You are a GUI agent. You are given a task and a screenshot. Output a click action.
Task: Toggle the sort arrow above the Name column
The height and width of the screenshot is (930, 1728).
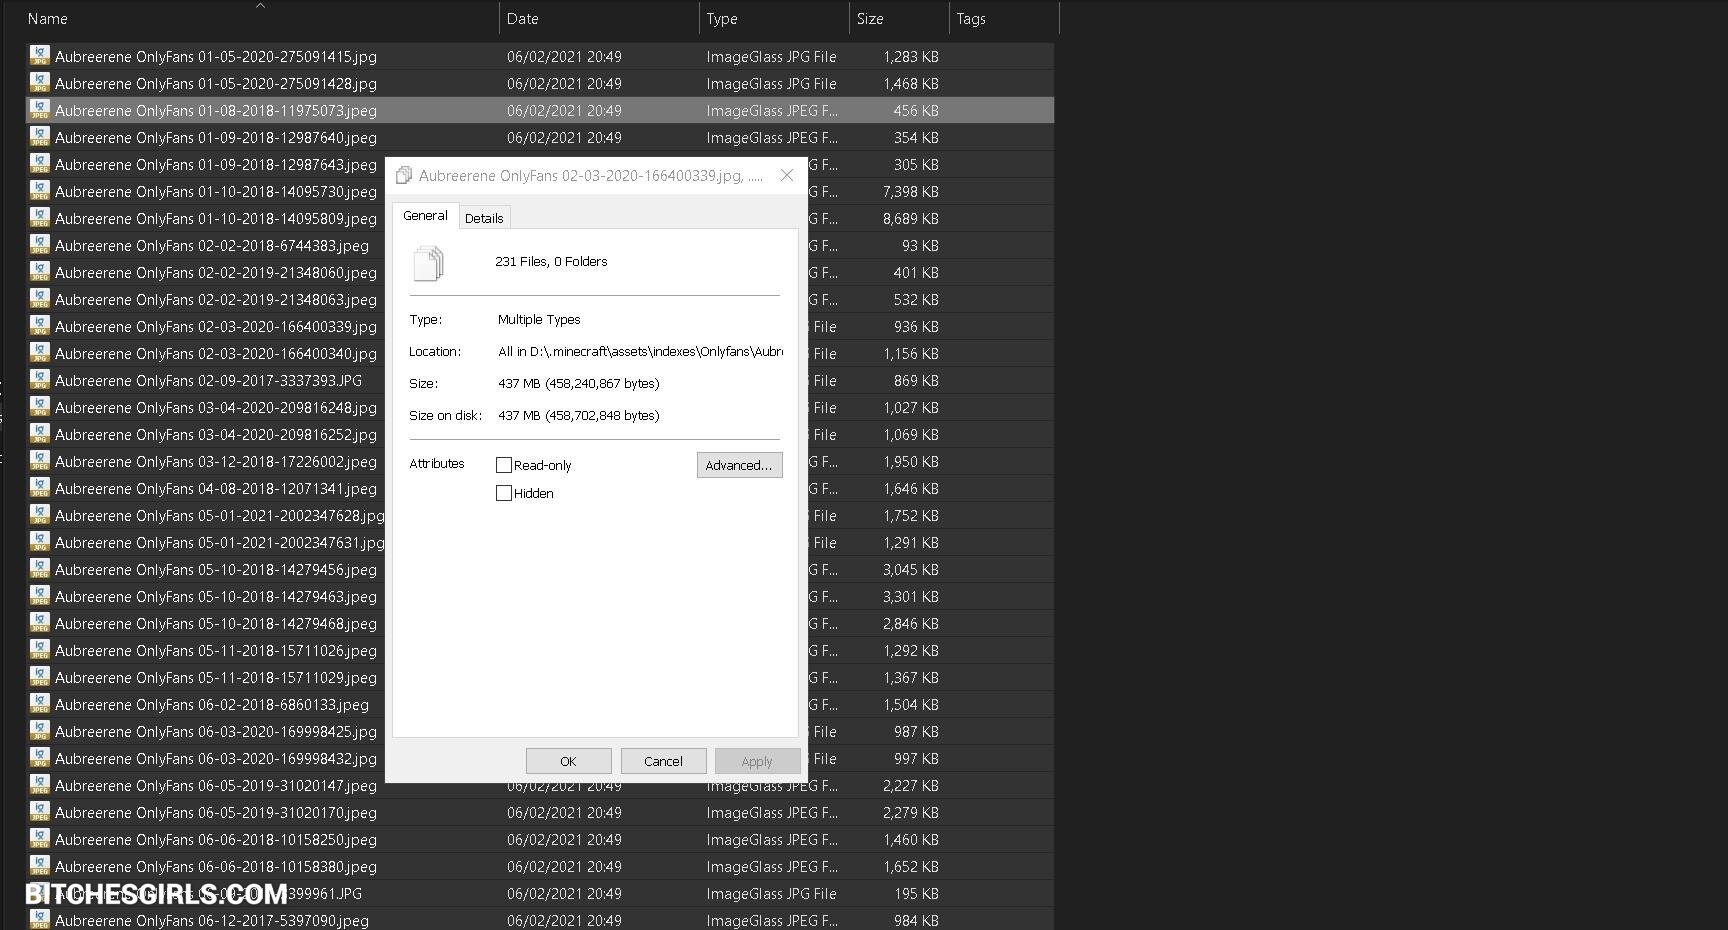pos(260,6)
